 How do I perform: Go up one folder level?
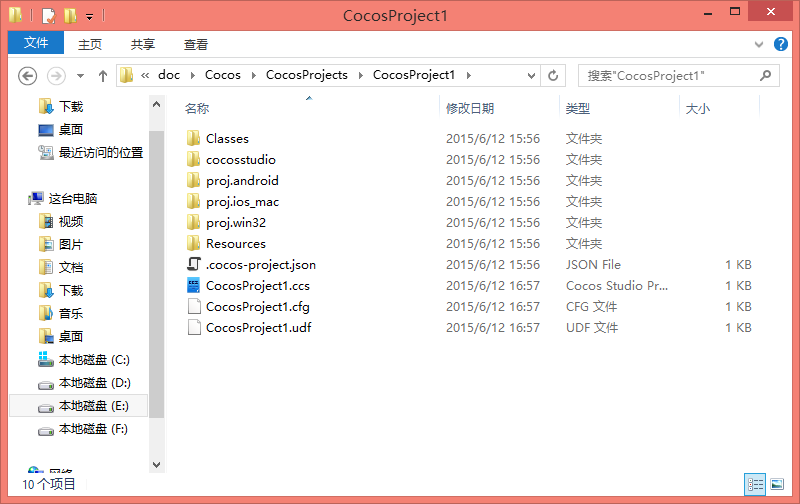(103, 76)
